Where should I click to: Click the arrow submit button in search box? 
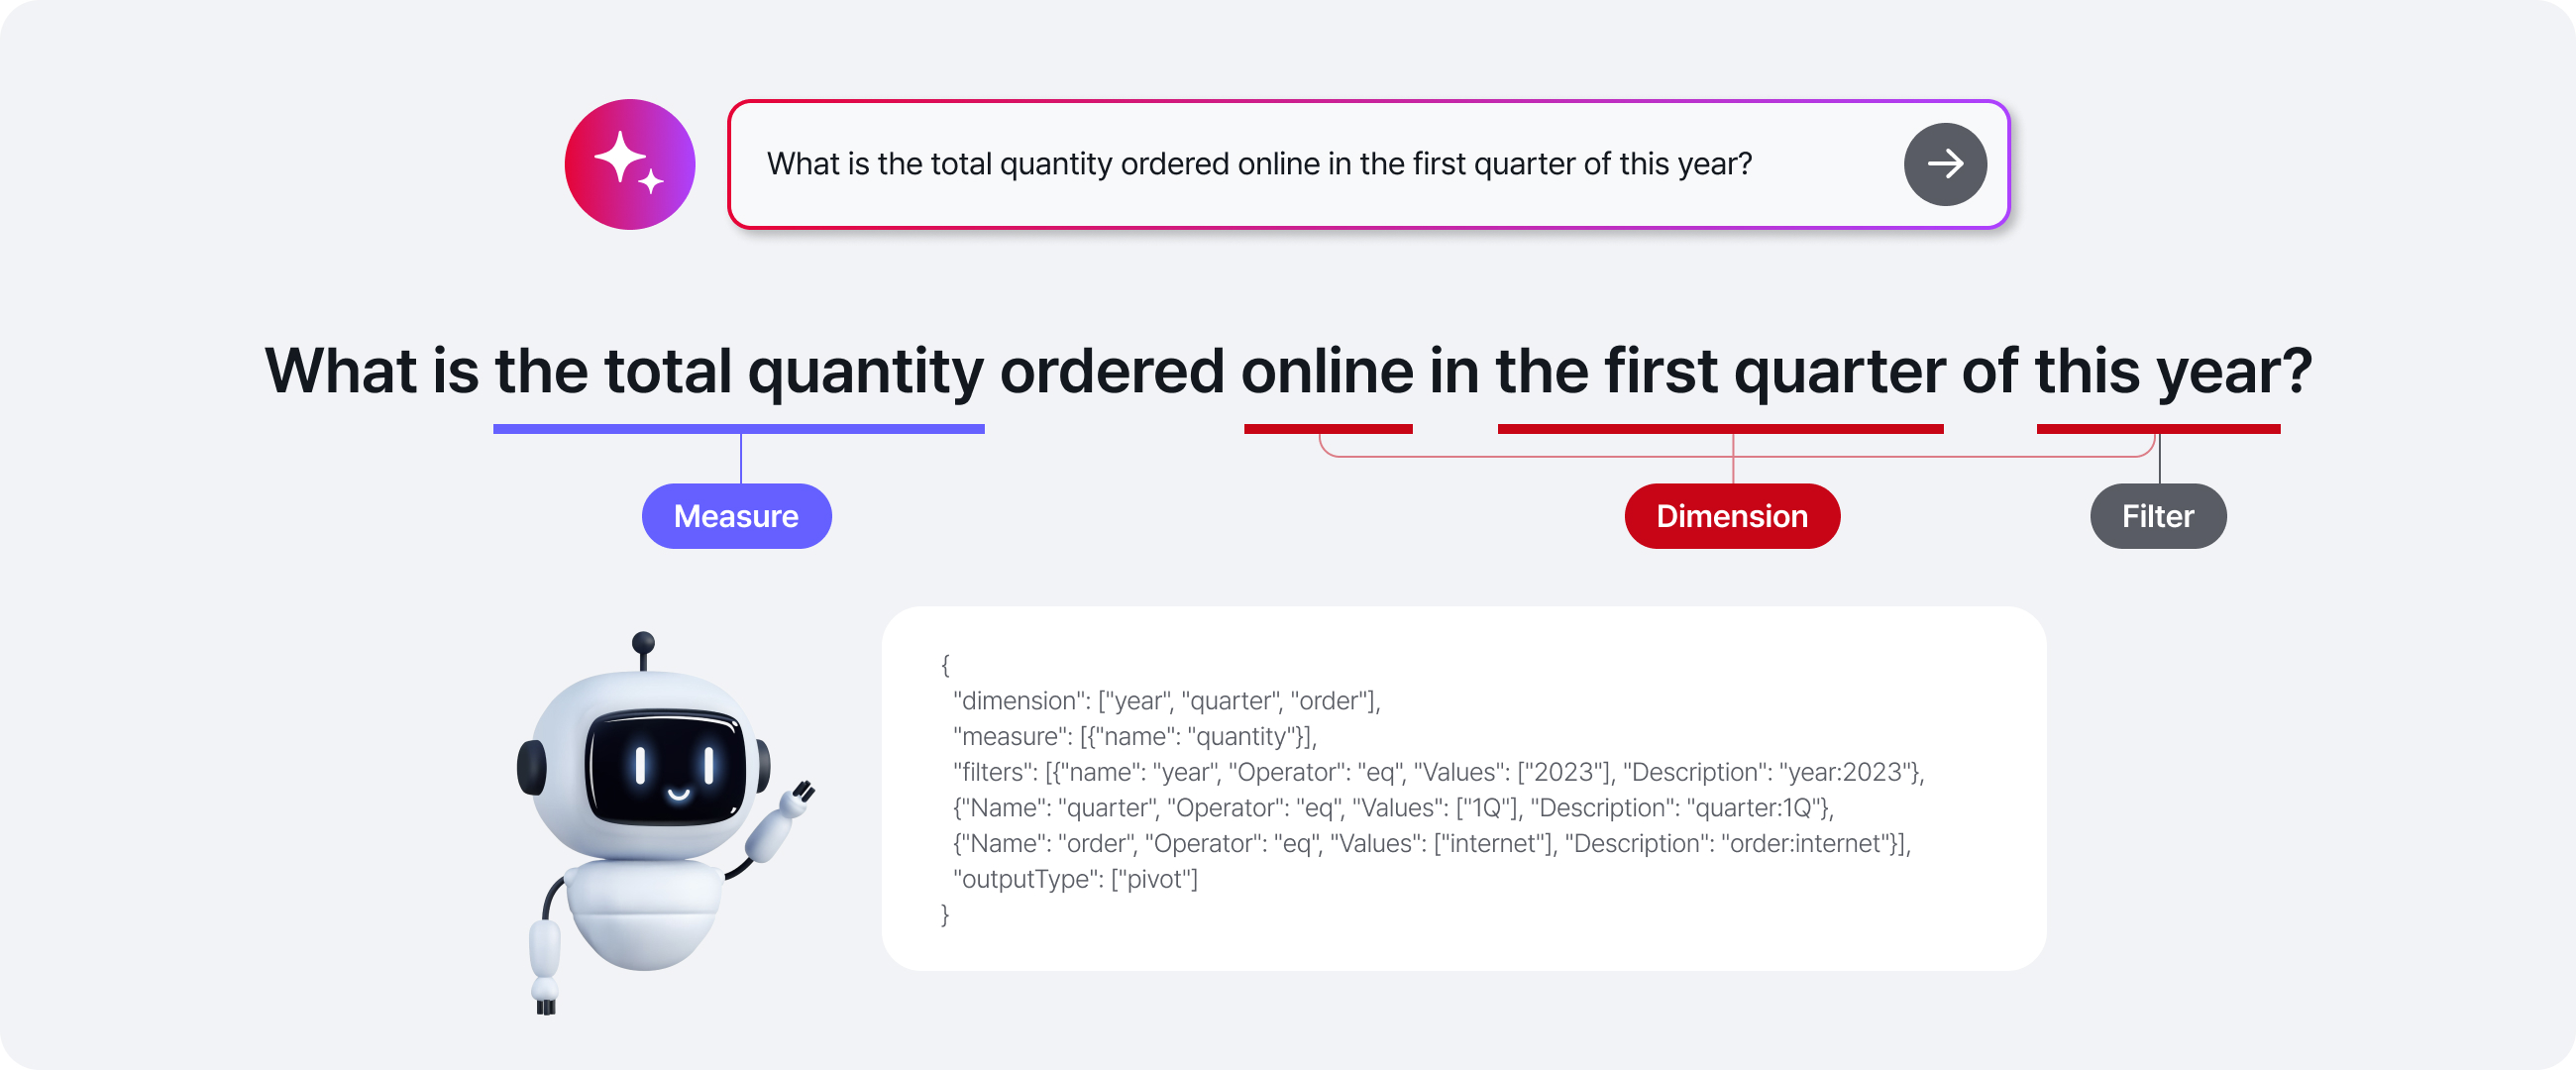point(1945,164)
